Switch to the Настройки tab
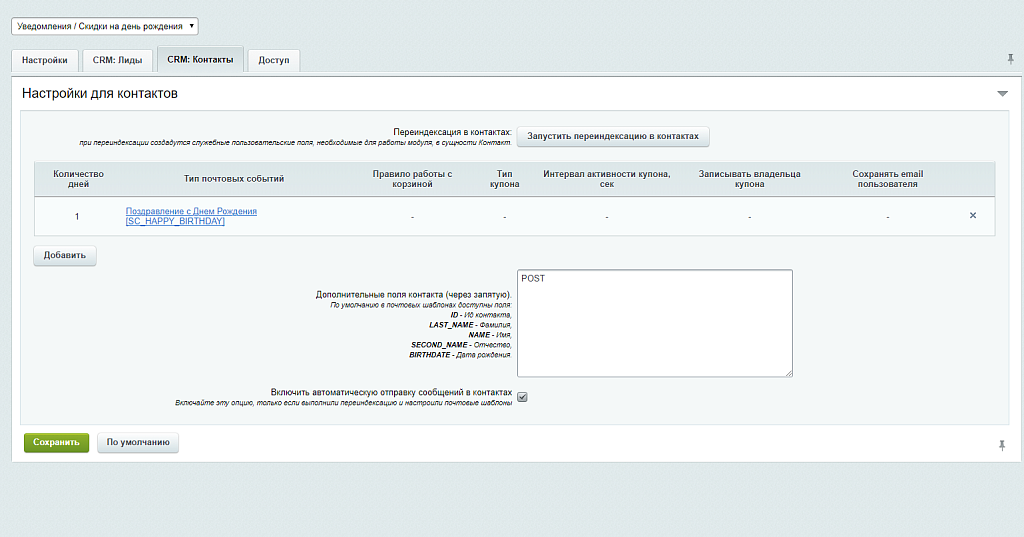Image resolution: width=1024 pixels, height=537 pixels. click(x=45, y=60)
